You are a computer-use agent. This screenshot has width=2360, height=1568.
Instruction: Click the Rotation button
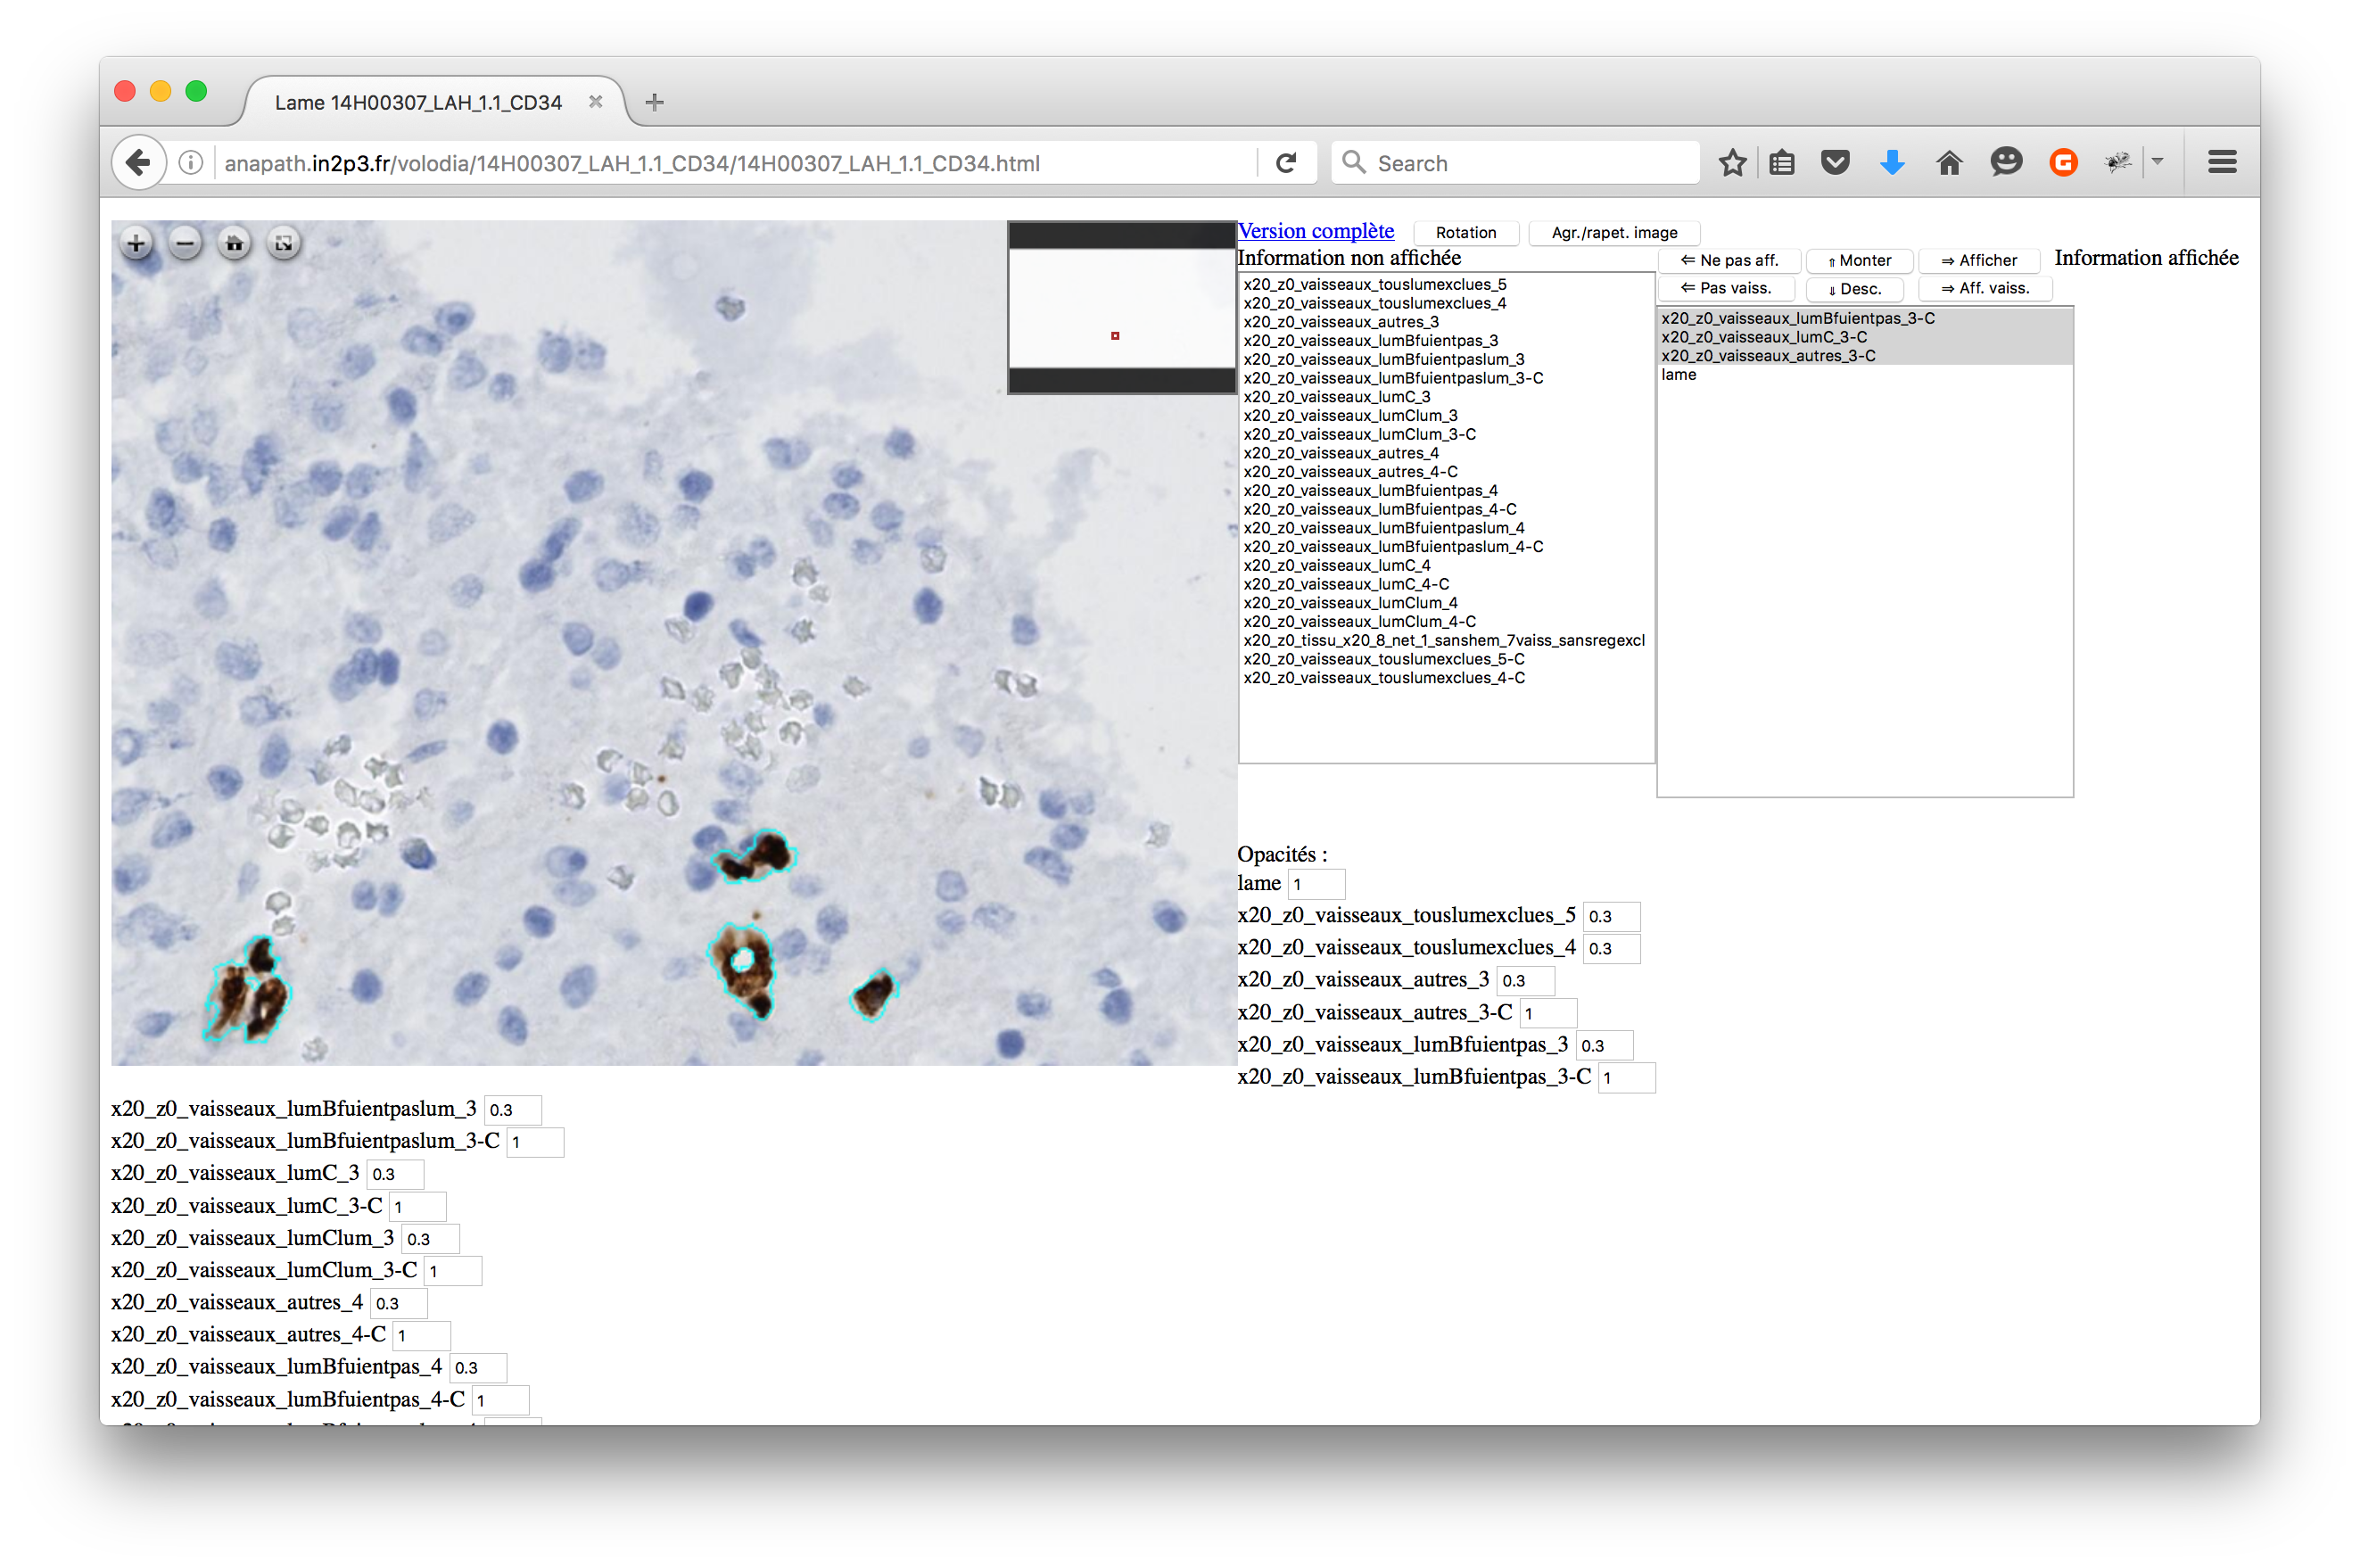pos(1465,233)
